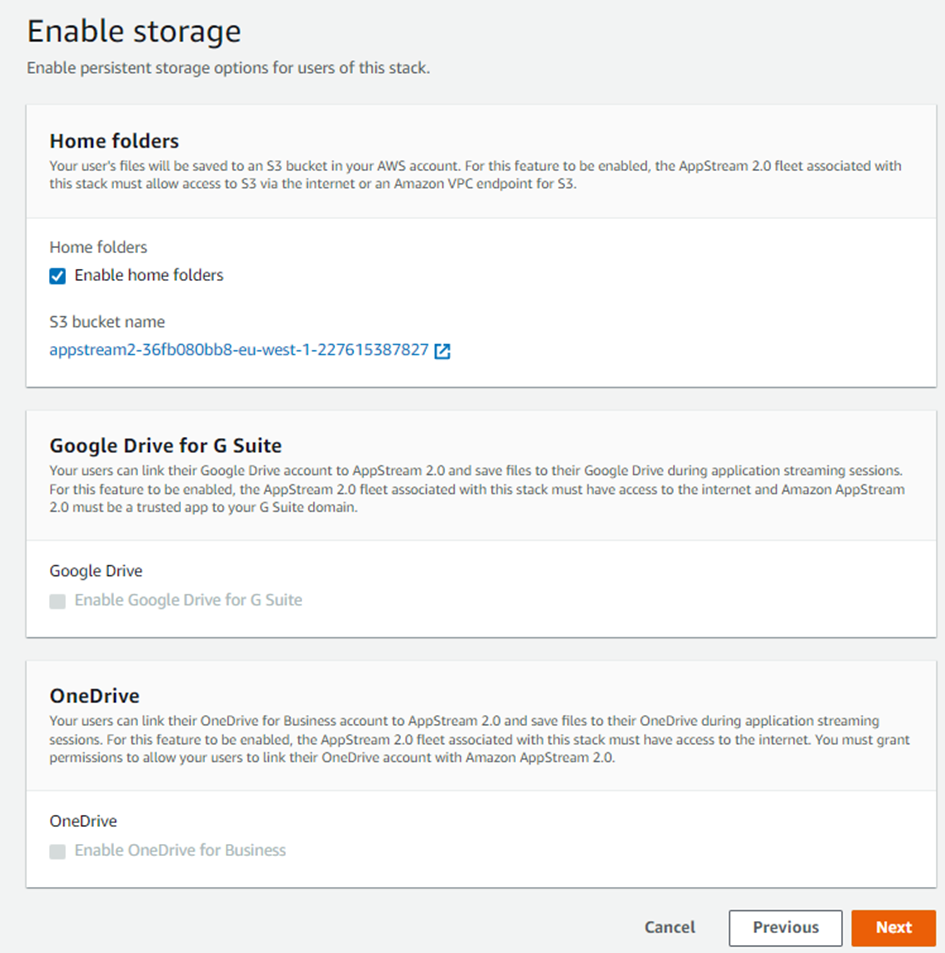The image size is (945, 953).
Task: Click the 'OneDrive' field label above its checkbox
Action: coord(83,821)
